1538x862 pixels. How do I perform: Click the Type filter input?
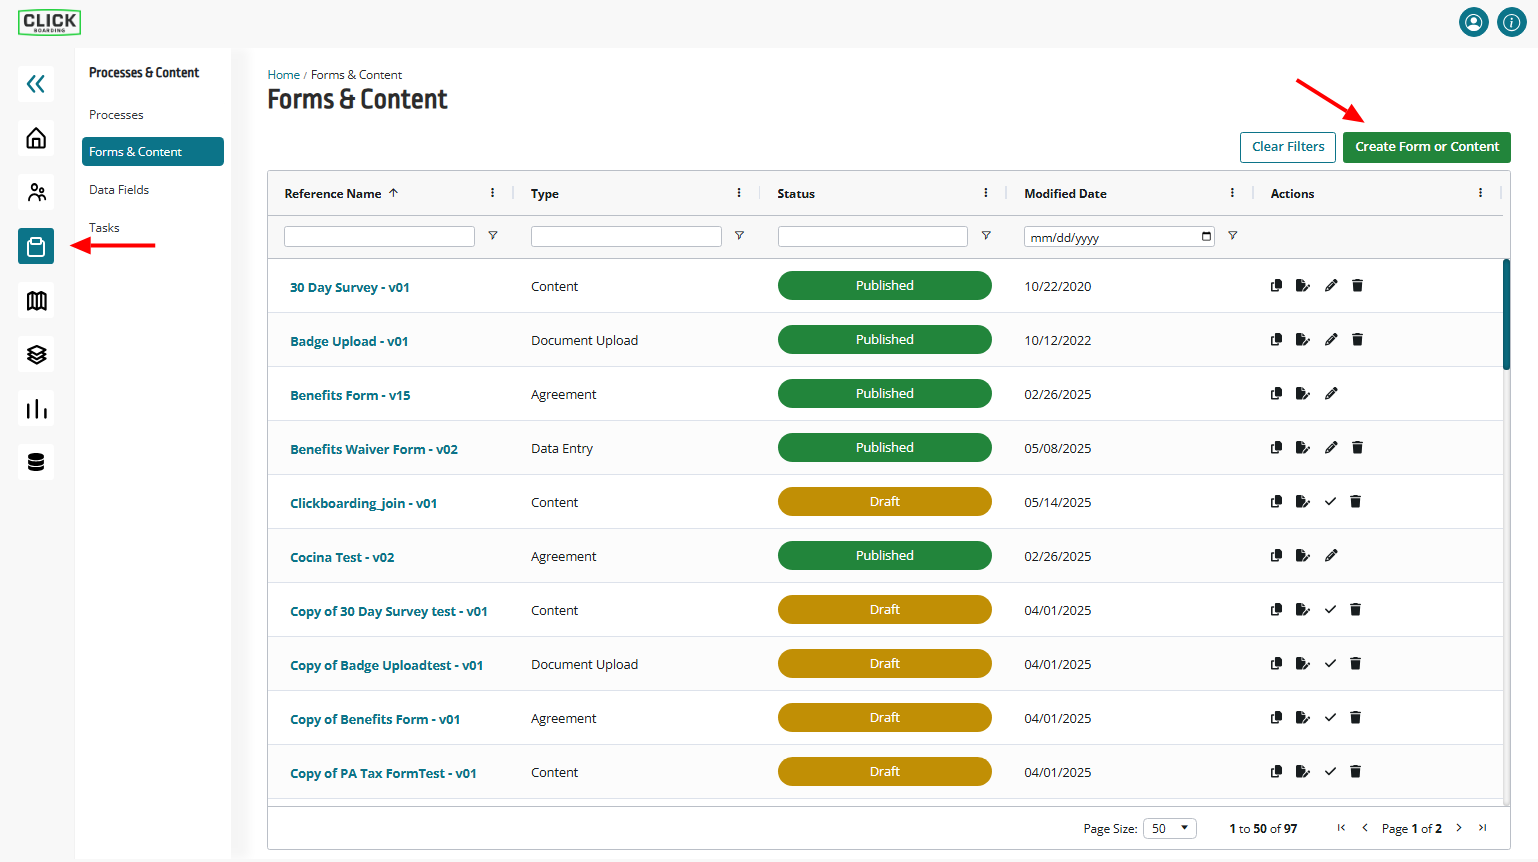626,236
